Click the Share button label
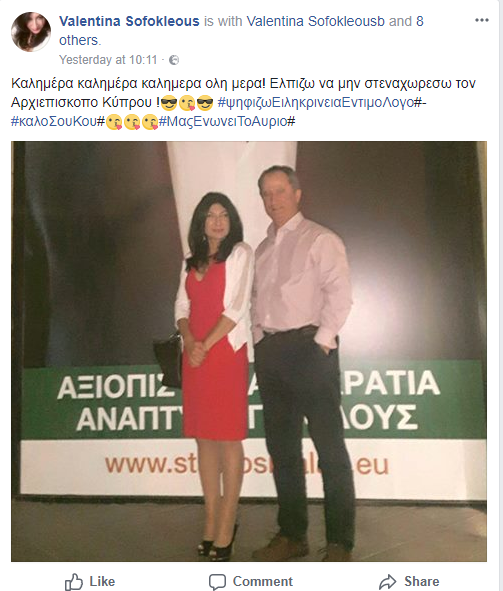 pos(422,581)
